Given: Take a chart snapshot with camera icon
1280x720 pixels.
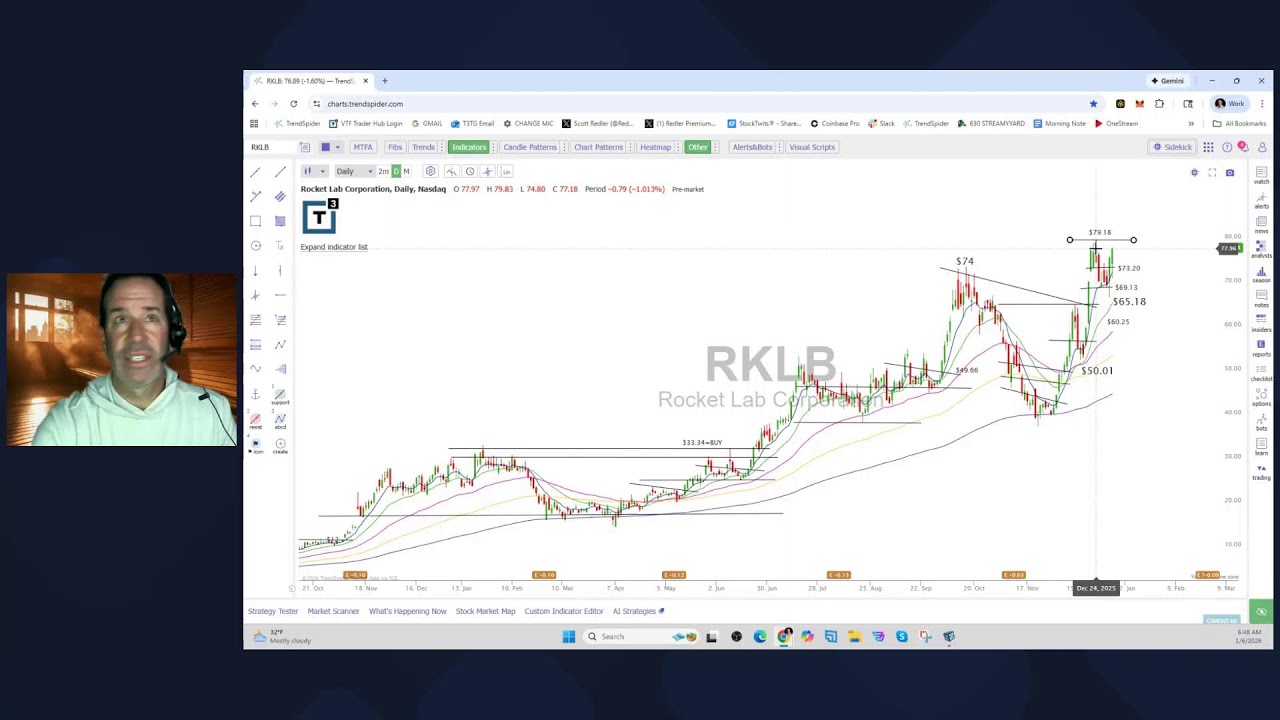Looking at the screenshot, I should coord(1230,172).
